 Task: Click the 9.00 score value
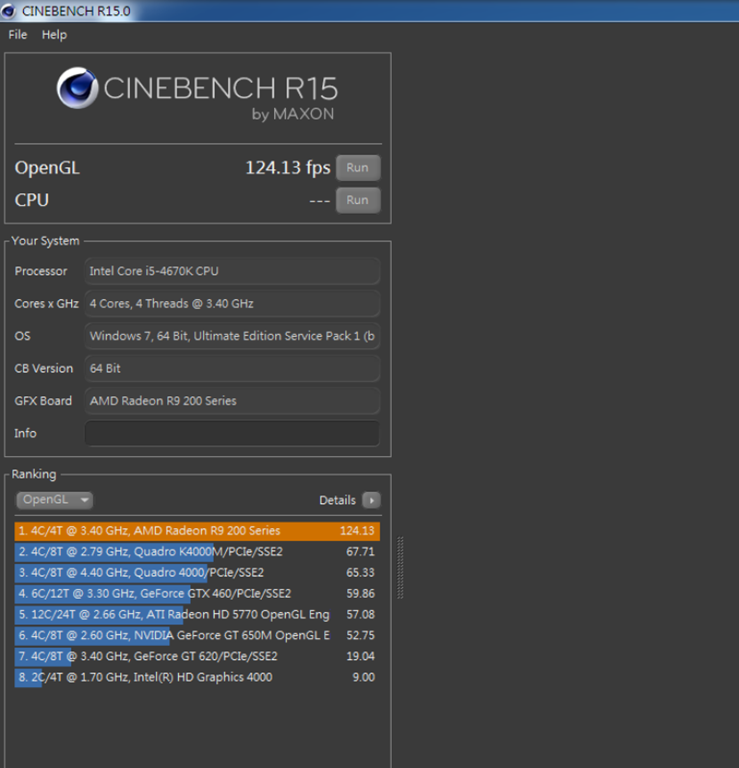tap(364, 677)
